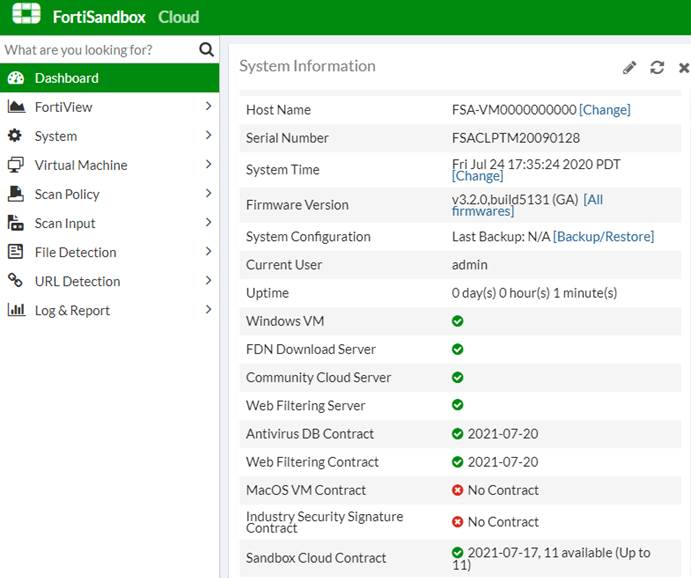Open the Log & Report menu item
This screenshot has height=578, width=691.
109,310
